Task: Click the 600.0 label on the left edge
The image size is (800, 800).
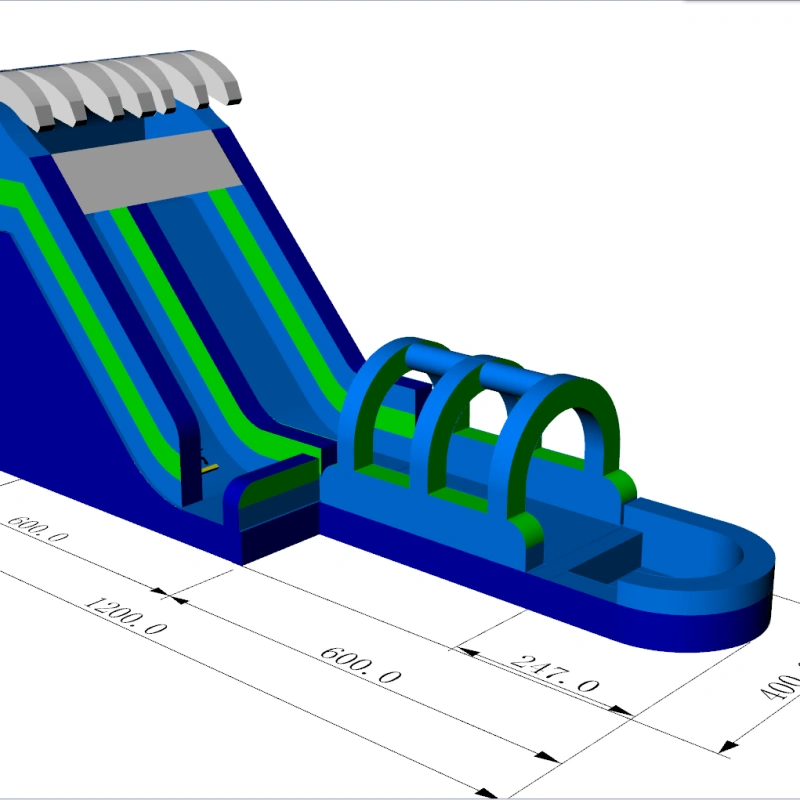Action: coord(38,529)
